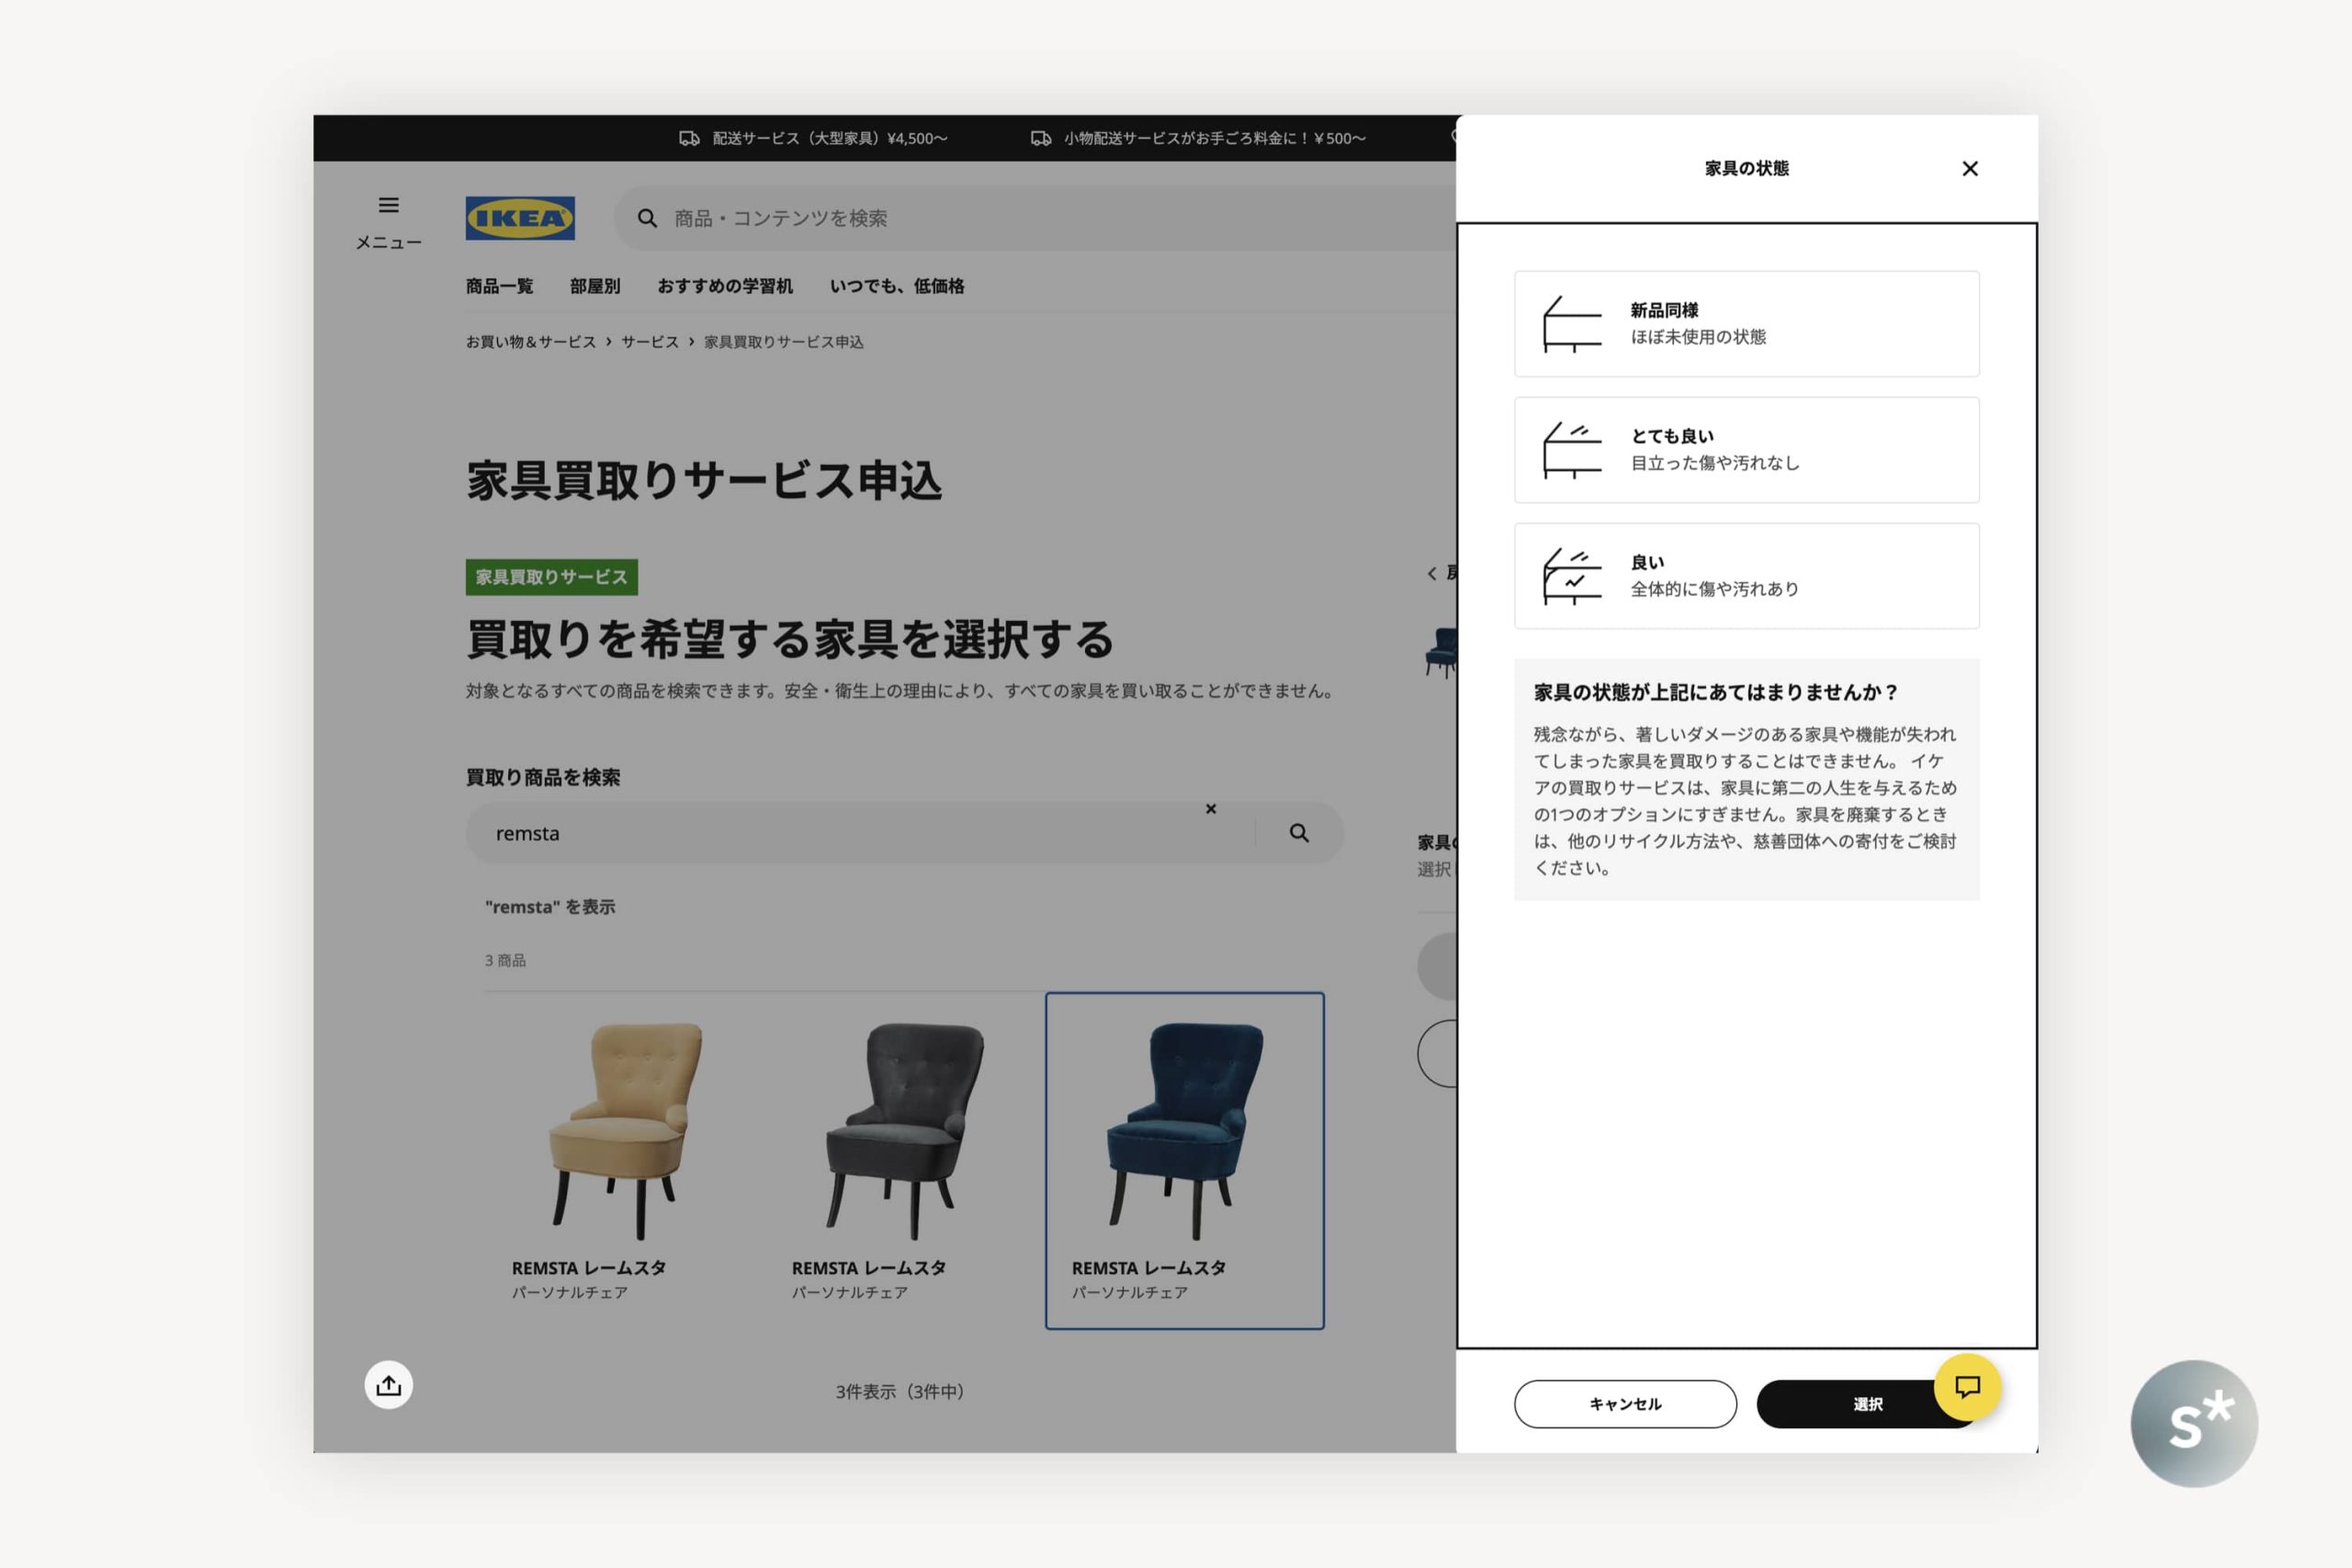Screen dimensions: 2352x1568
Task: Click the magnifier in top search bar
Action: tap(647, 218)
